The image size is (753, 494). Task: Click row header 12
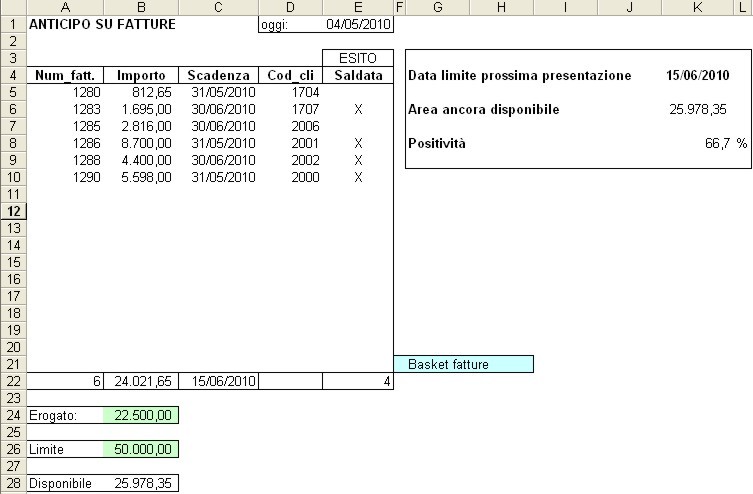click(13, 211)
